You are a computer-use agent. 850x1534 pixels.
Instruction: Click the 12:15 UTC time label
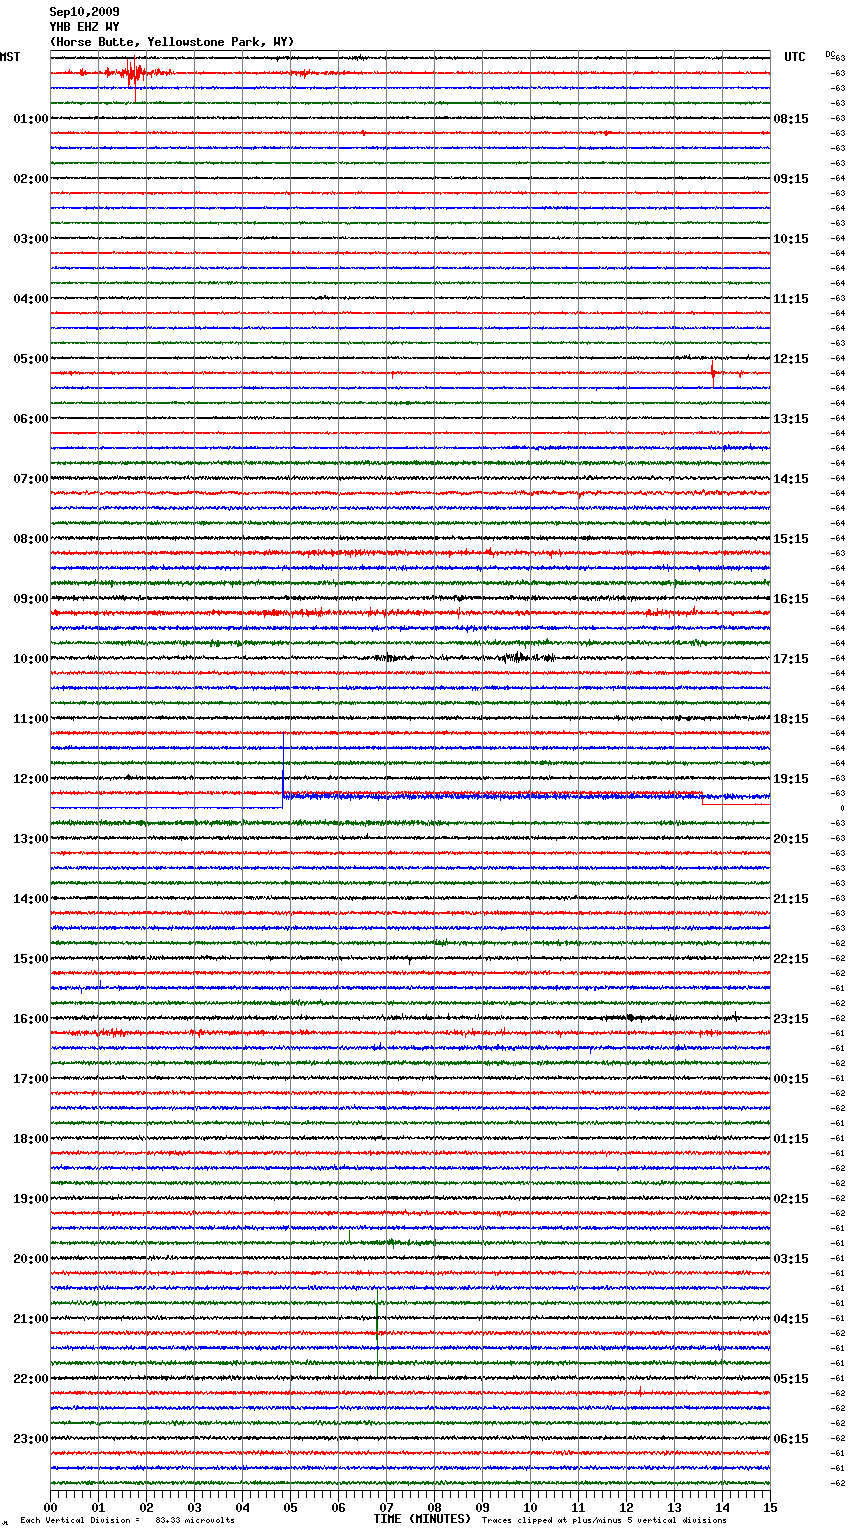791,359
